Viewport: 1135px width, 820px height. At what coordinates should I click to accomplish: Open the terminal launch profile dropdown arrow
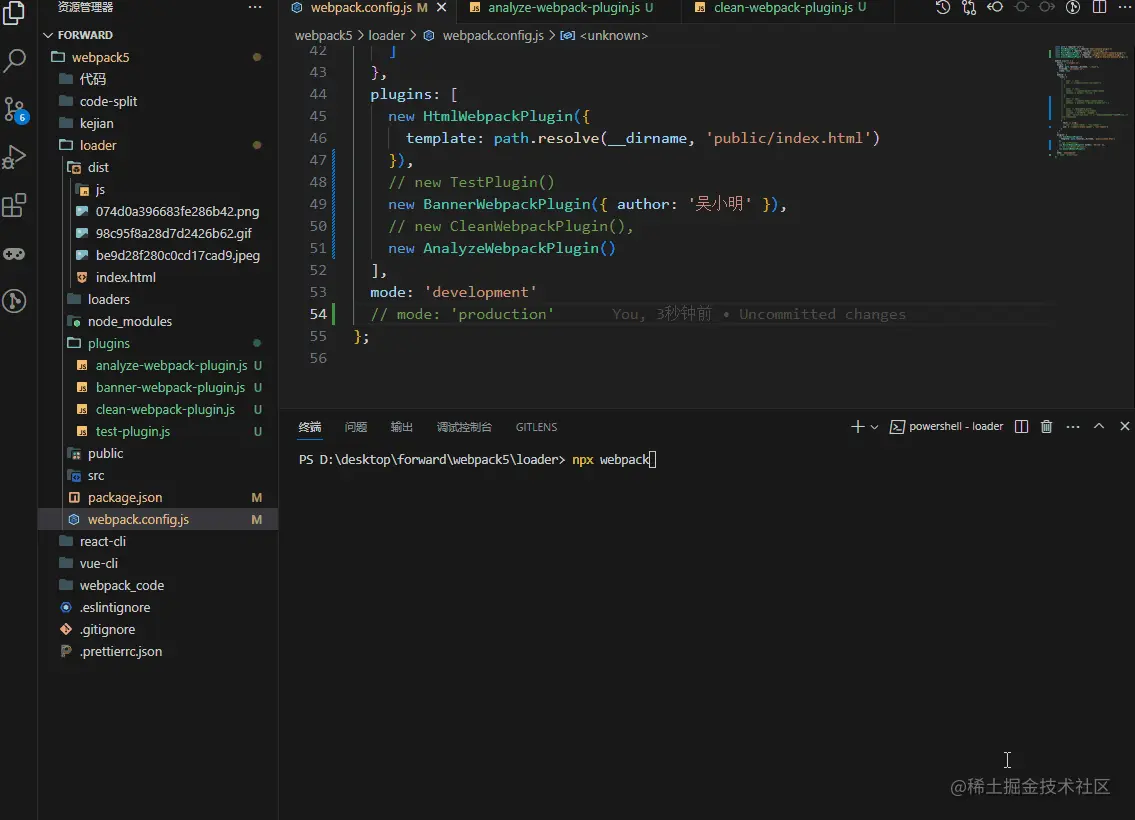874,427
